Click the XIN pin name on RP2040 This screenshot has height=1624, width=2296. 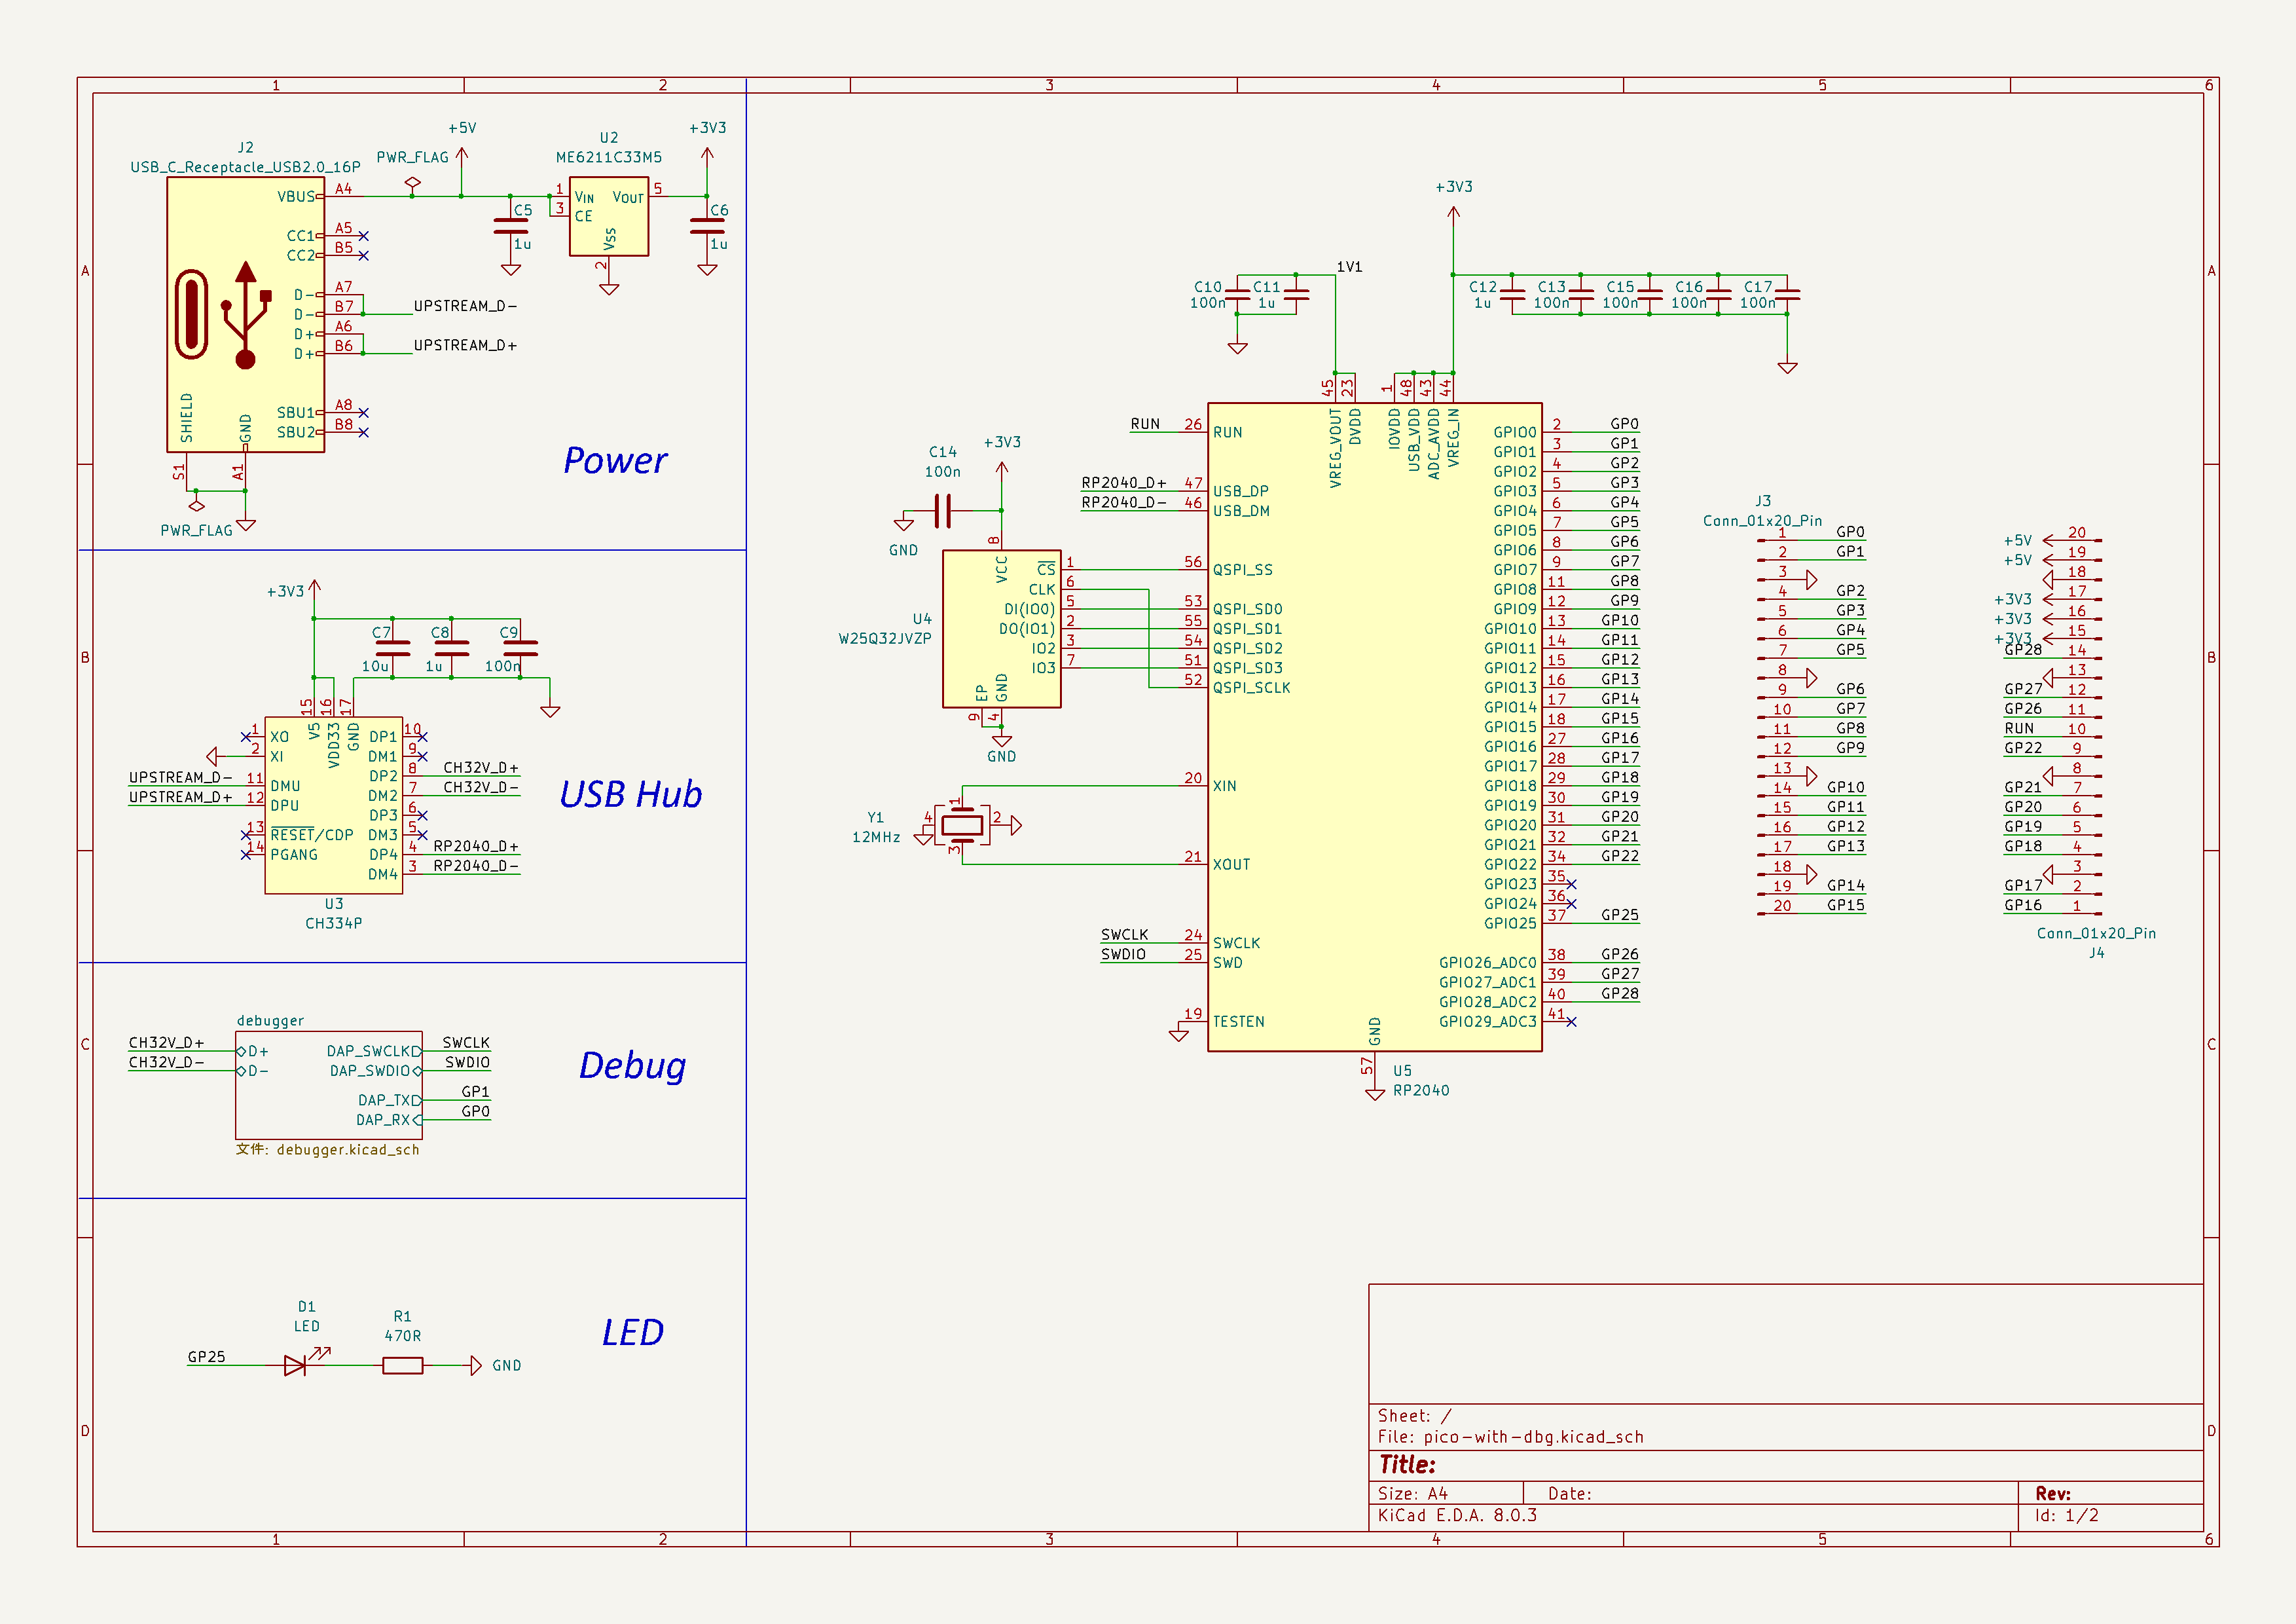pyautogui.click(x=1224, y=786)
